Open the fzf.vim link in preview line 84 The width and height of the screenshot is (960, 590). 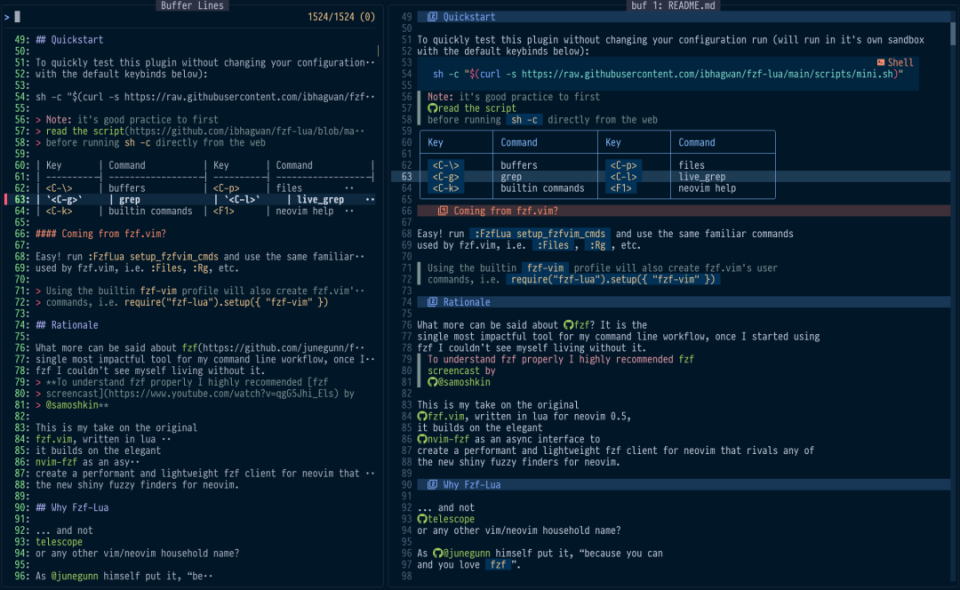pos(445,417)
